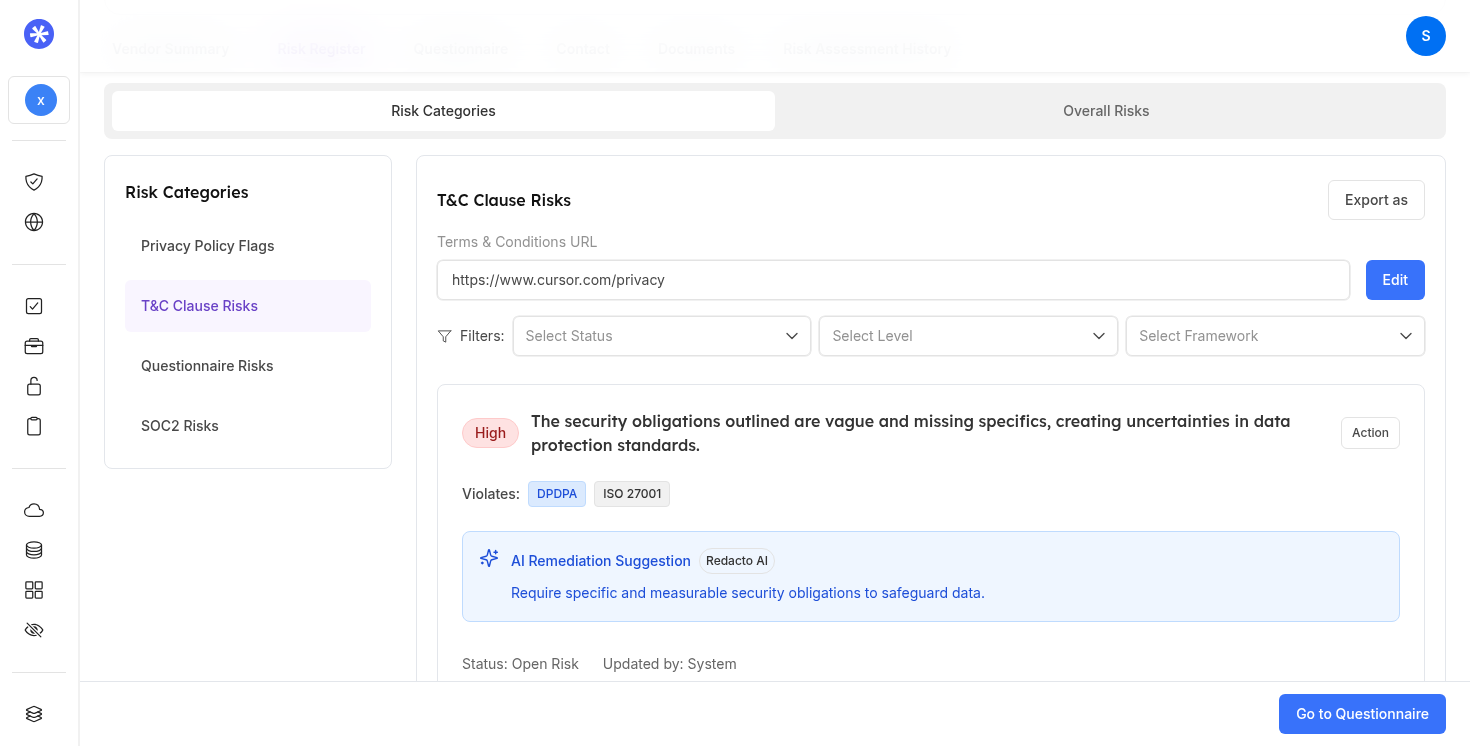Select the unlocked padlock sidebar icon
The height and width of the screenshot is (746, 1470).
pos(34,387)
